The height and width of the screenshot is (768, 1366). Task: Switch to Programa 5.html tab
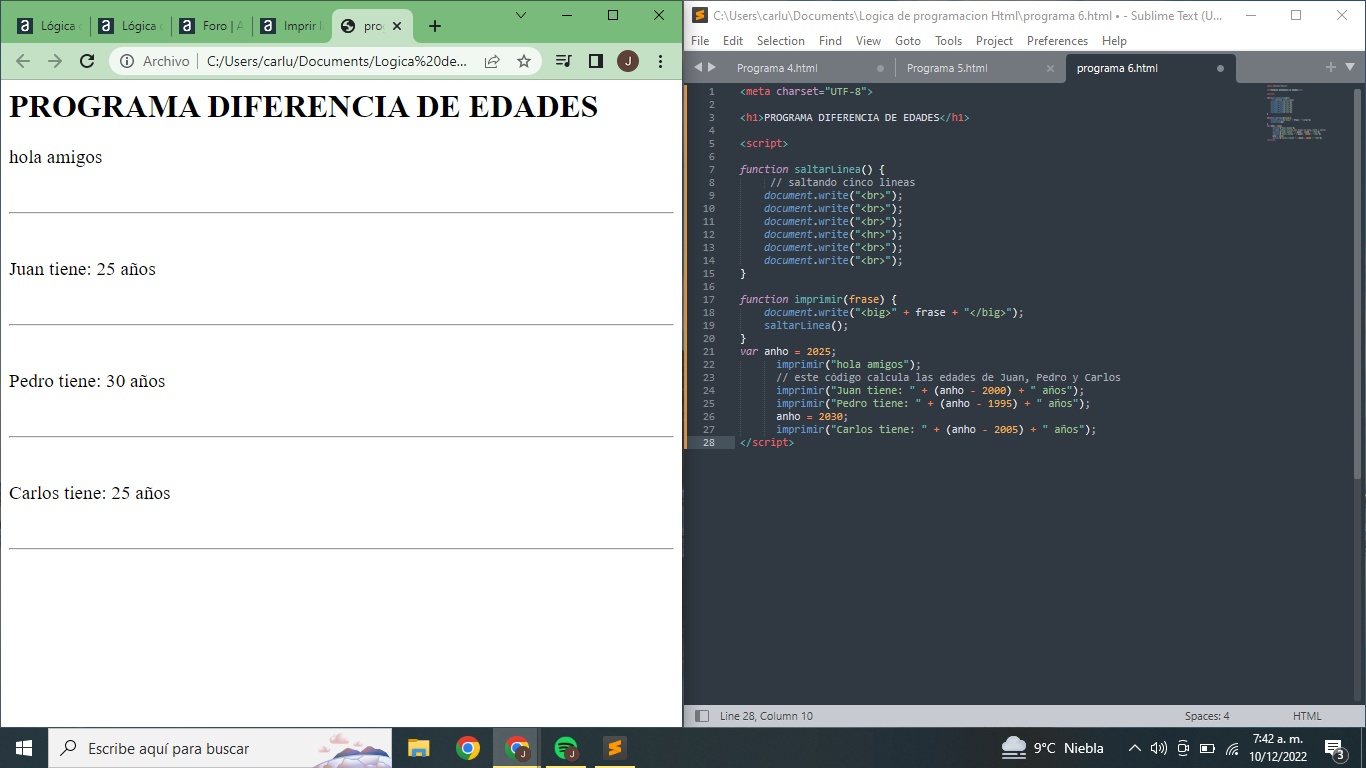(947, 68)
